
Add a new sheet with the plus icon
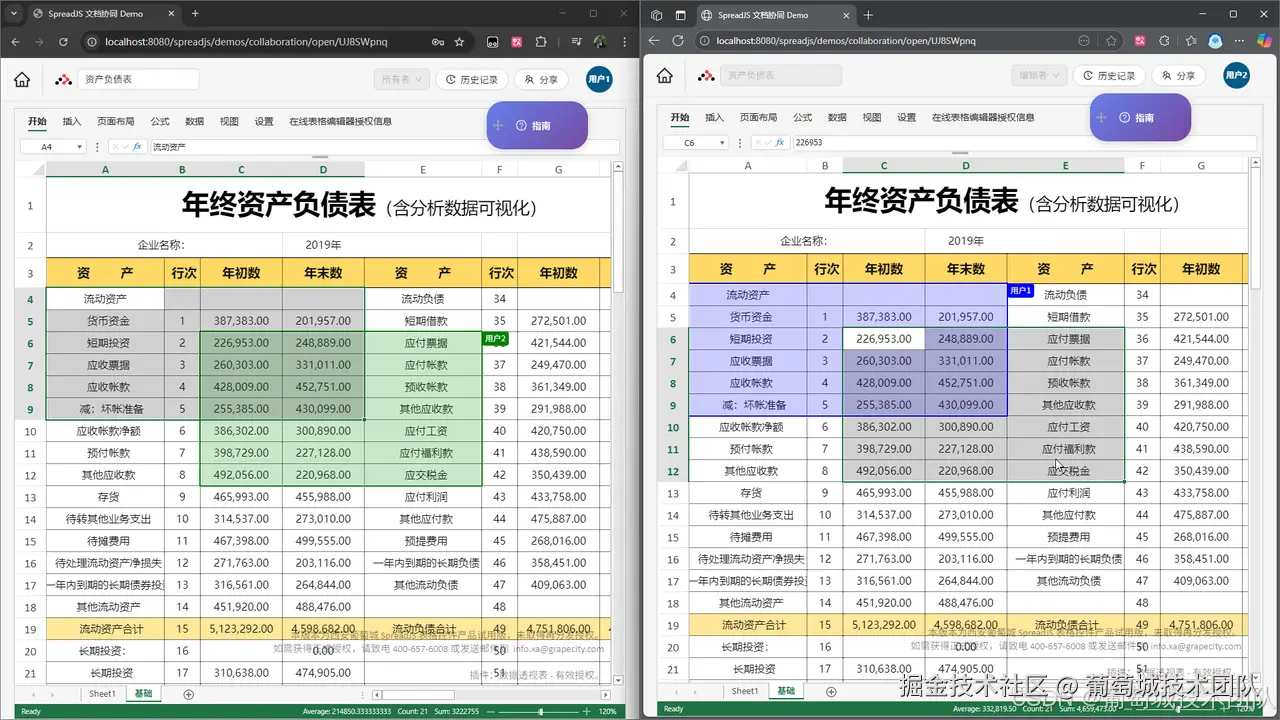coord(188,694)
